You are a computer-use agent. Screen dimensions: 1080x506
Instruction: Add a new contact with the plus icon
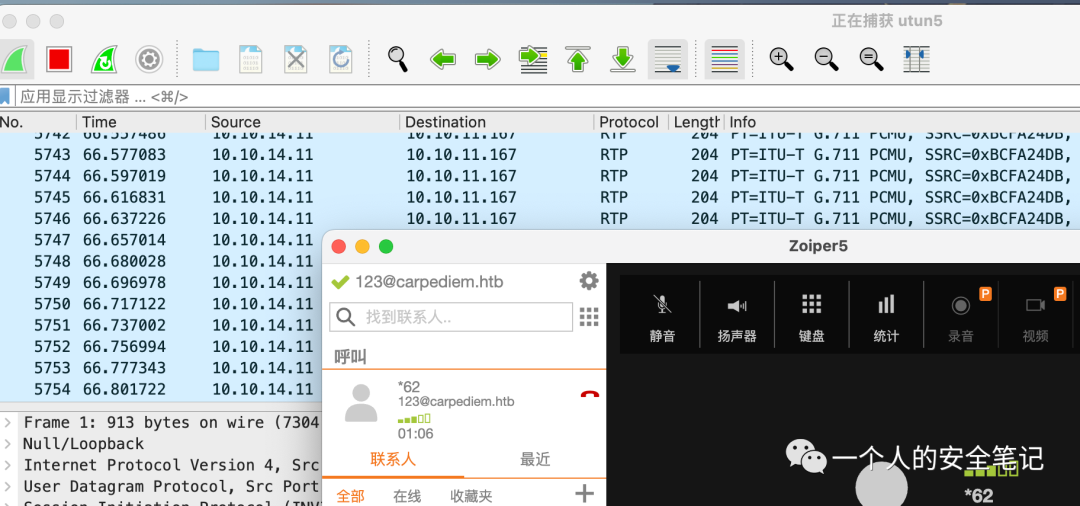pos(584,493)
